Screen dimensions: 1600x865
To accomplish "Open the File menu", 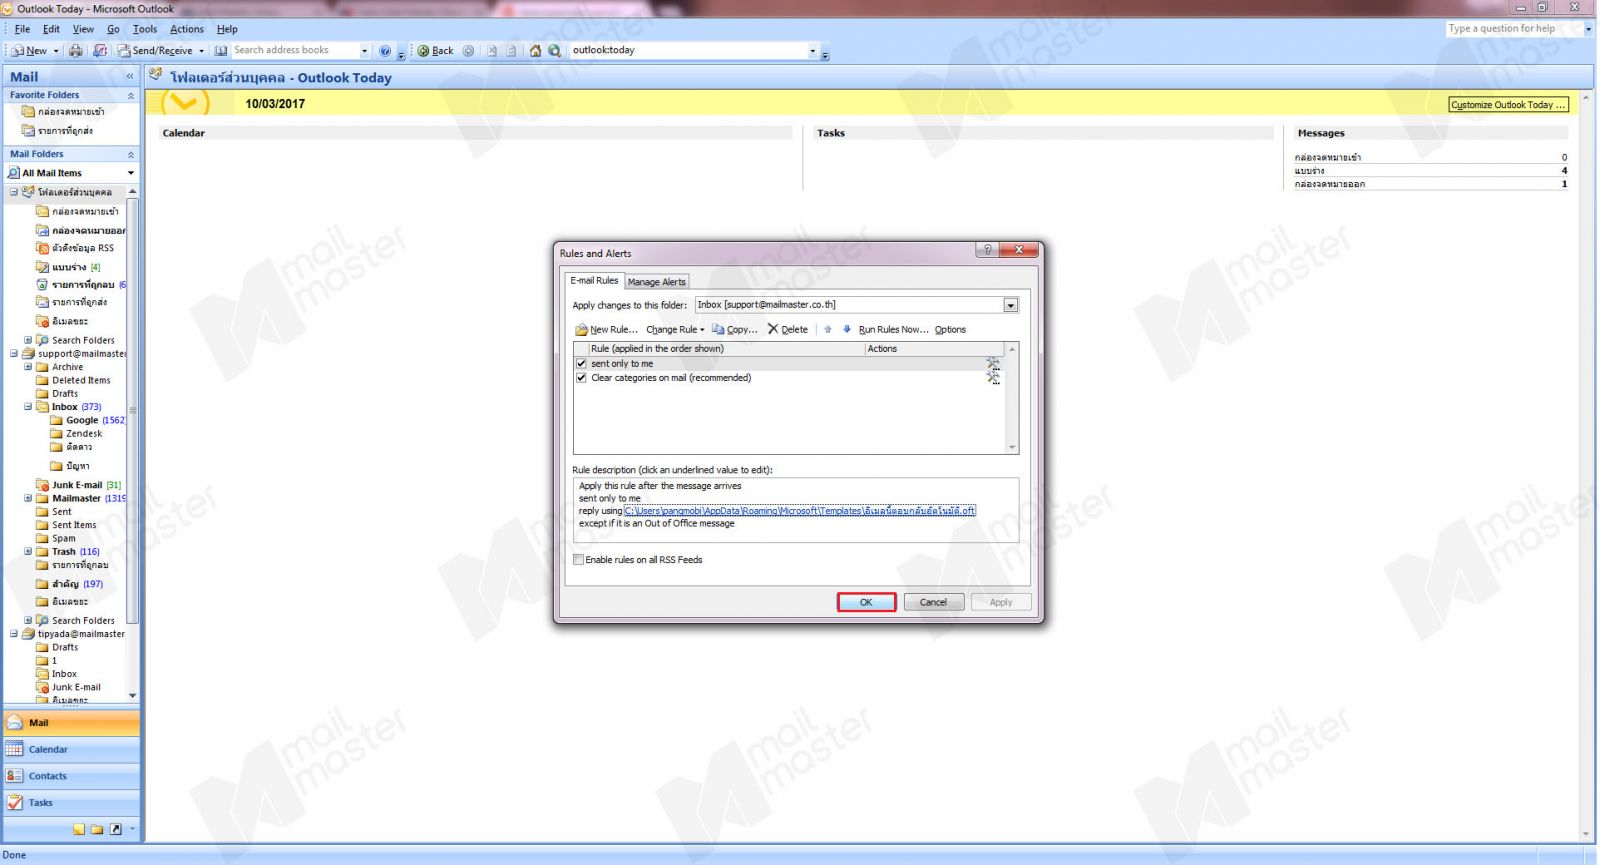I will point(22,29).
